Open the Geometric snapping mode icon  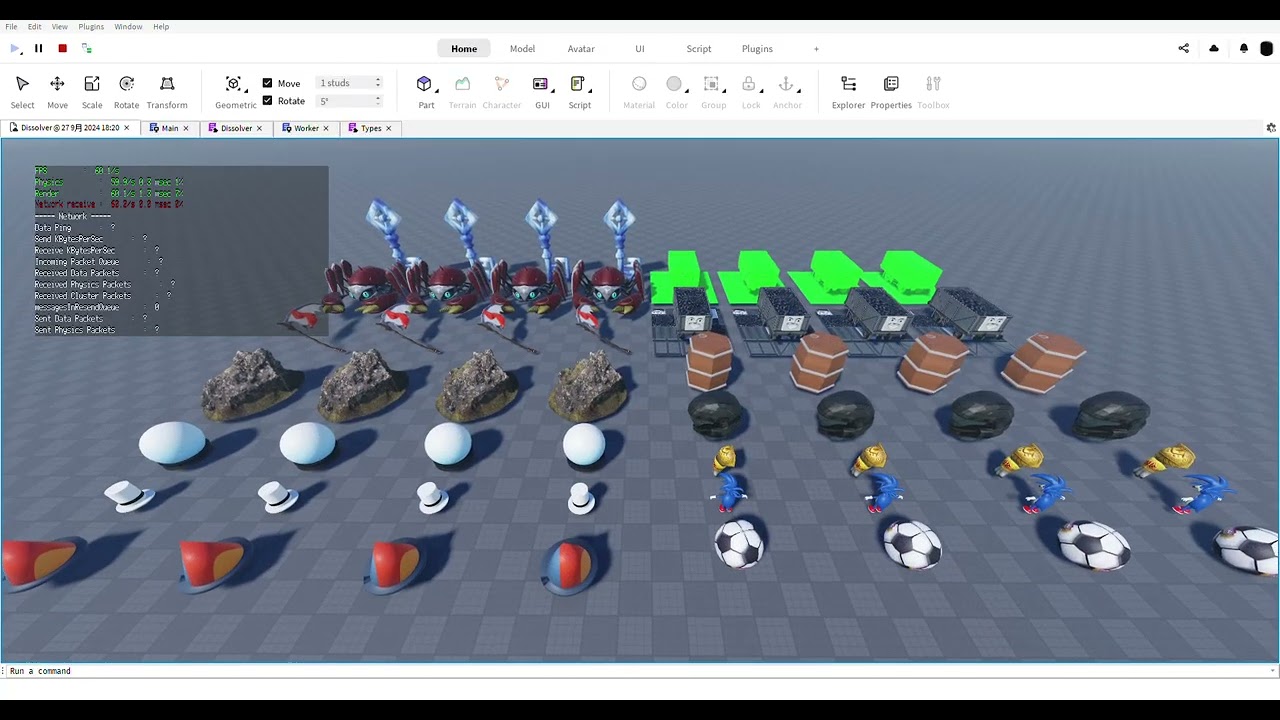point(233,84)
